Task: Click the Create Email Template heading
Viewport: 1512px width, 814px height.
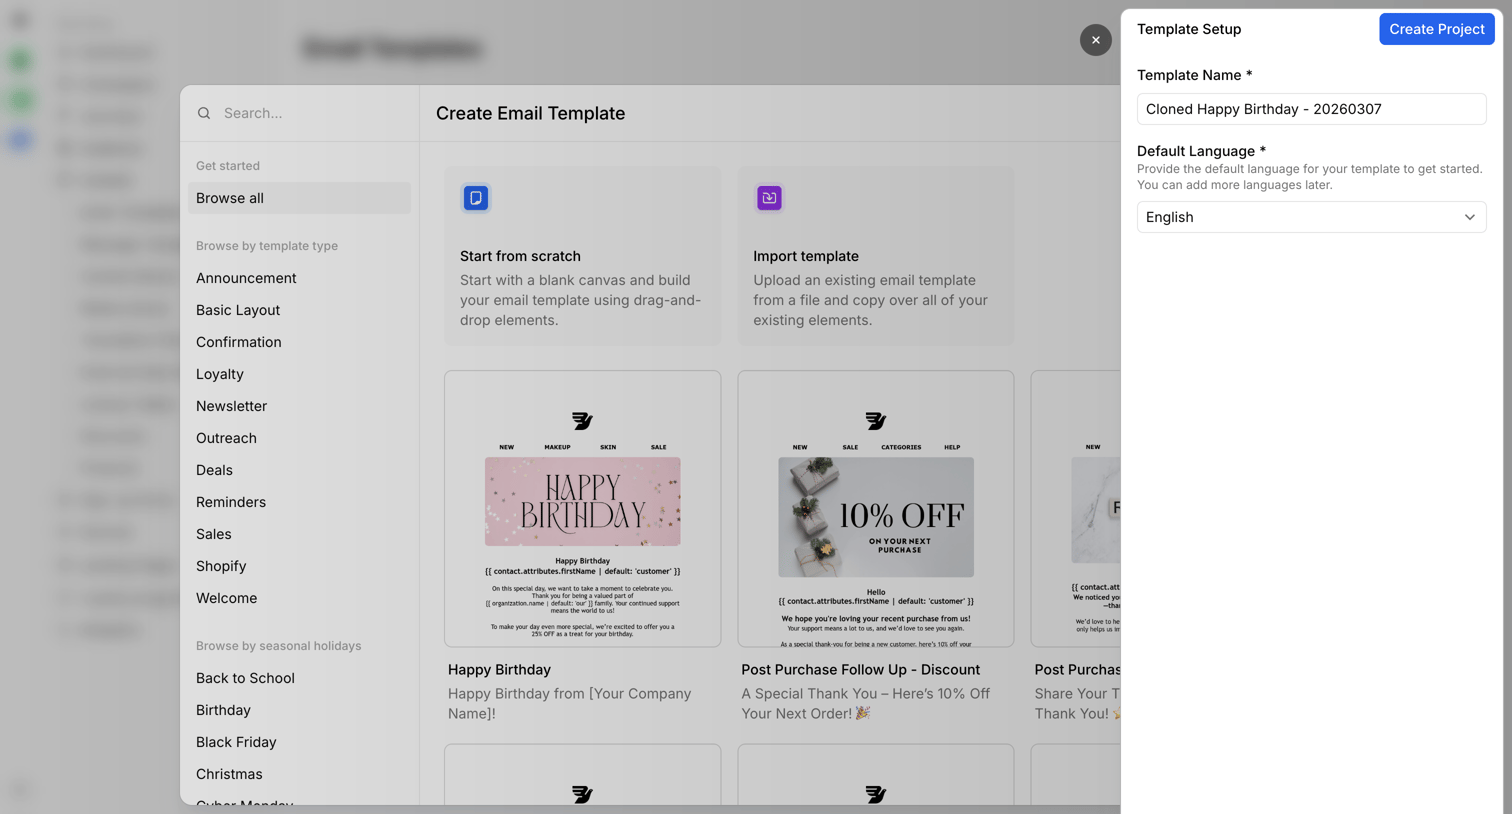Action: [530, 113]
